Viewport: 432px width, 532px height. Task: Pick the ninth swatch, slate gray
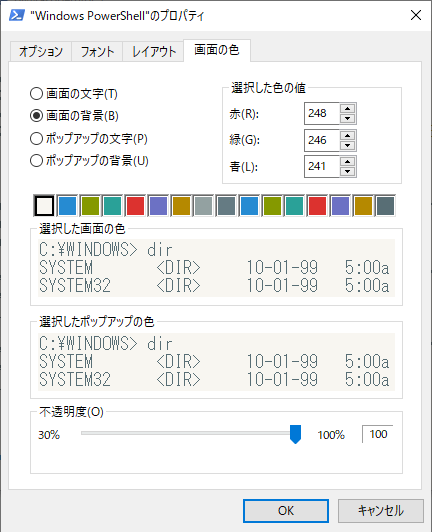pos(226,206)
